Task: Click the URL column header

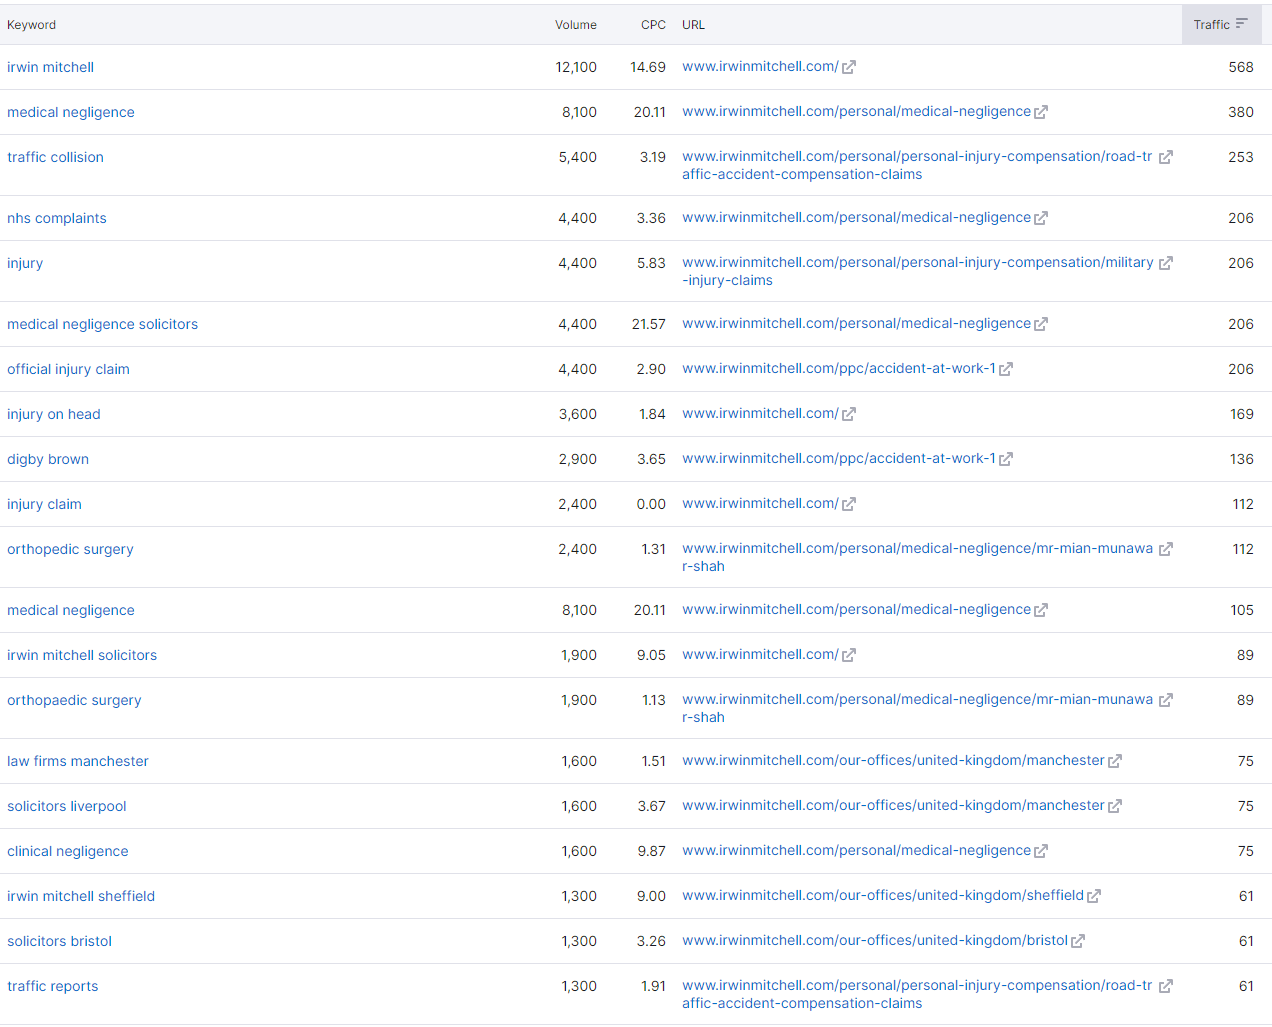Action: point(693,25)
